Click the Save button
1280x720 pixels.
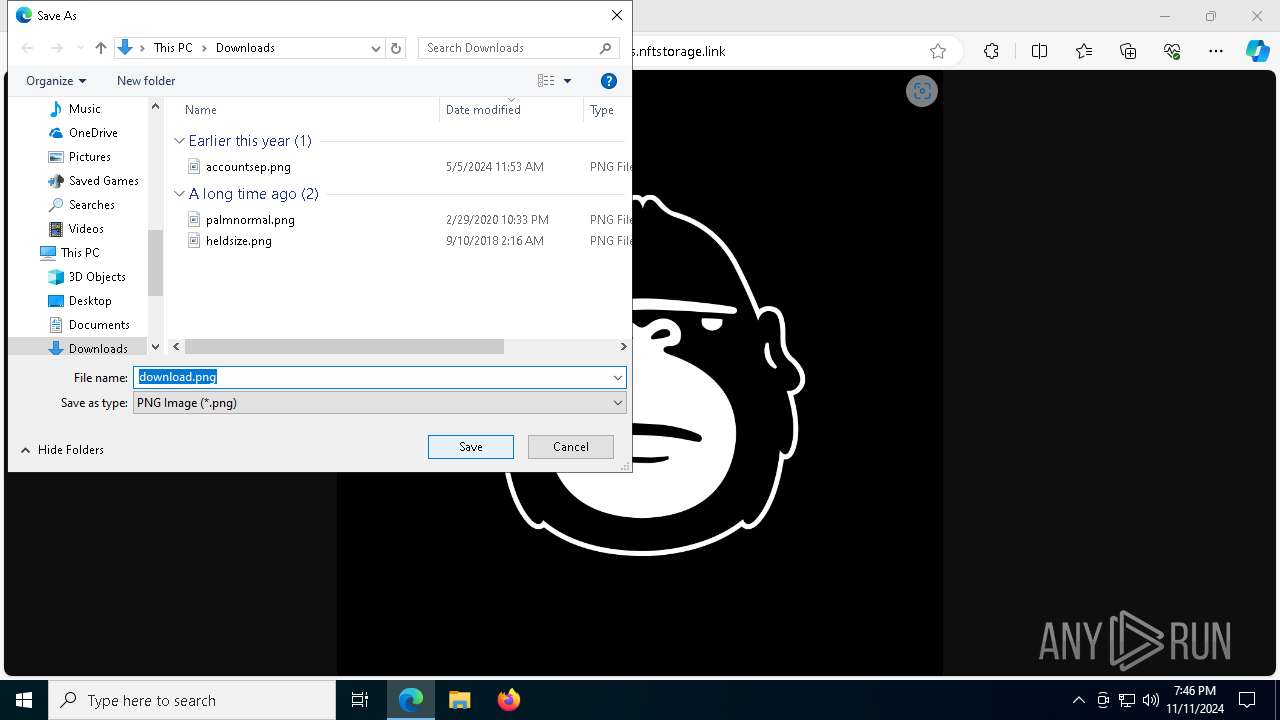coord(471,447)
